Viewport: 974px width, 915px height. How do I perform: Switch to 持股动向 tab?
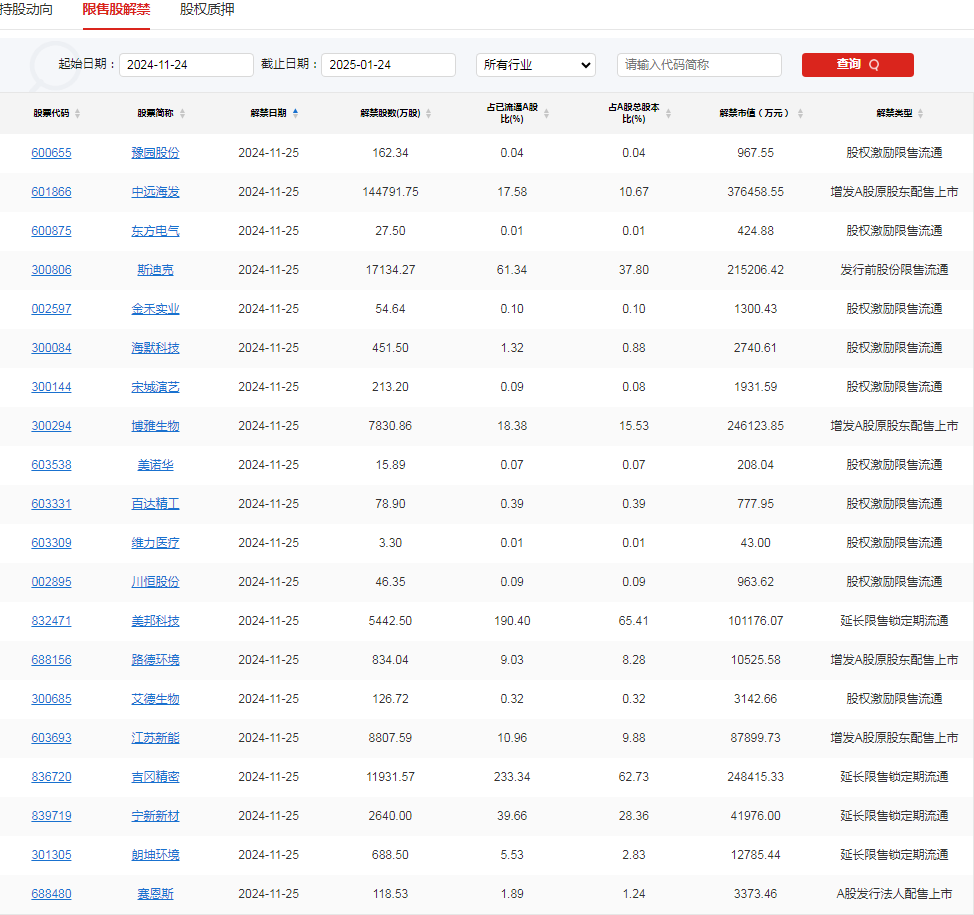26,9
